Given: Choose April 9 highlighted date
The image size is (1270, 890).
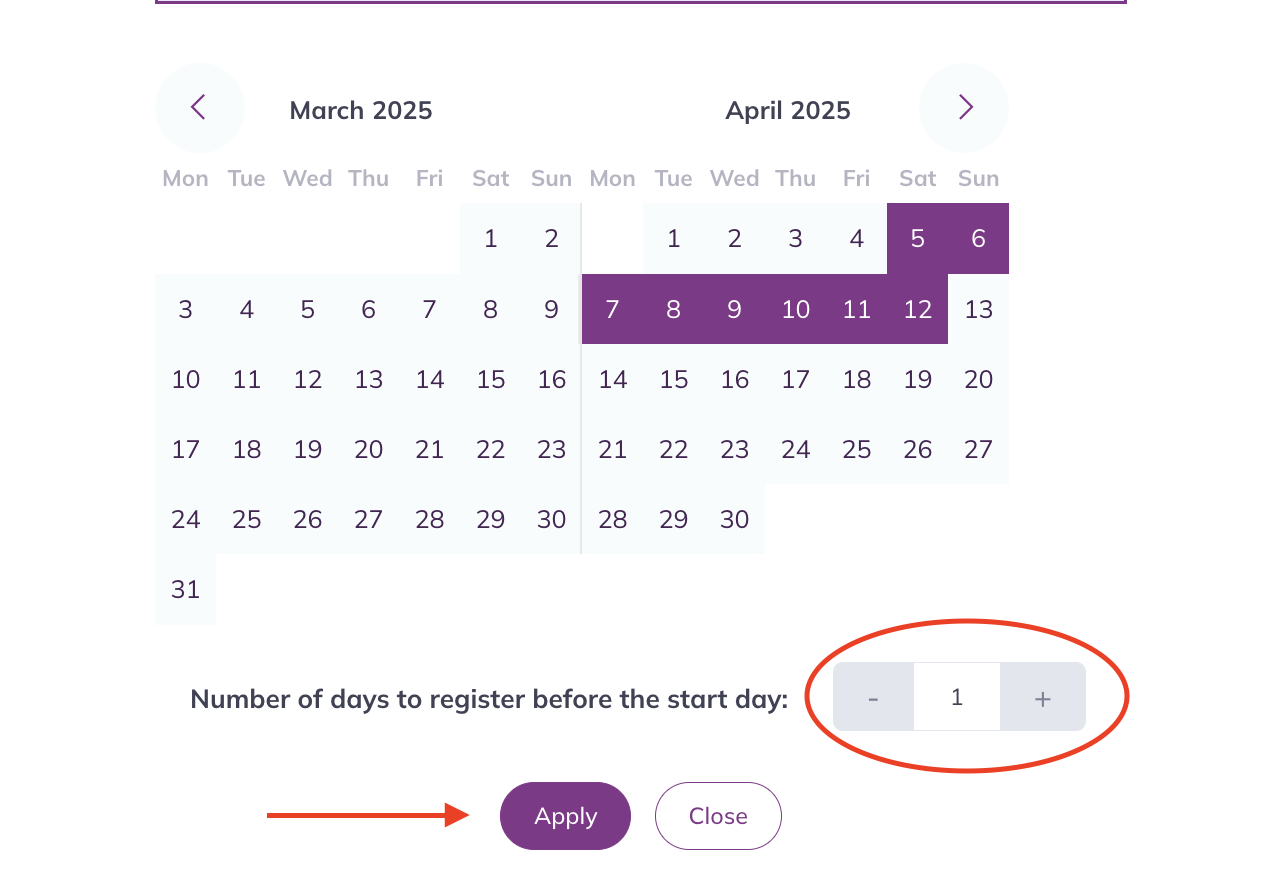Looking at the screenshot, I should (734, 309).
